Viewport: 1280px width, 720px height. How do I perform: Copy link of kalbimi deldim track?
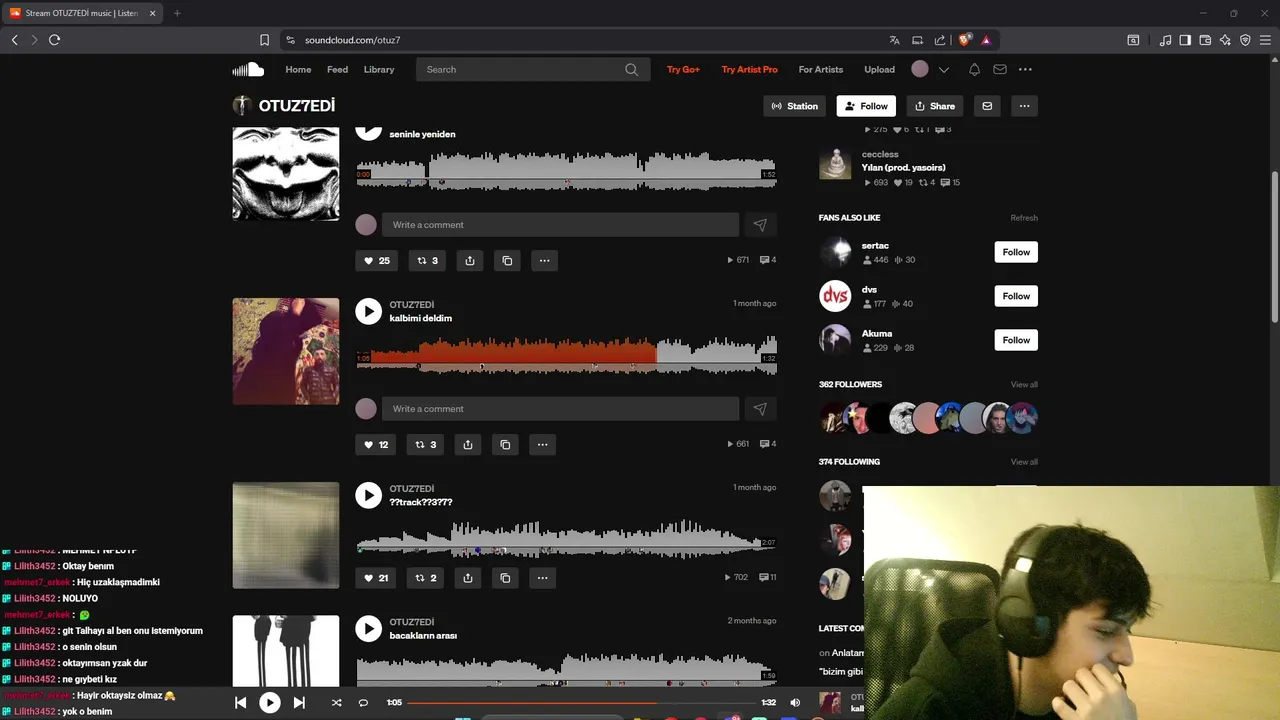(505, 444)
